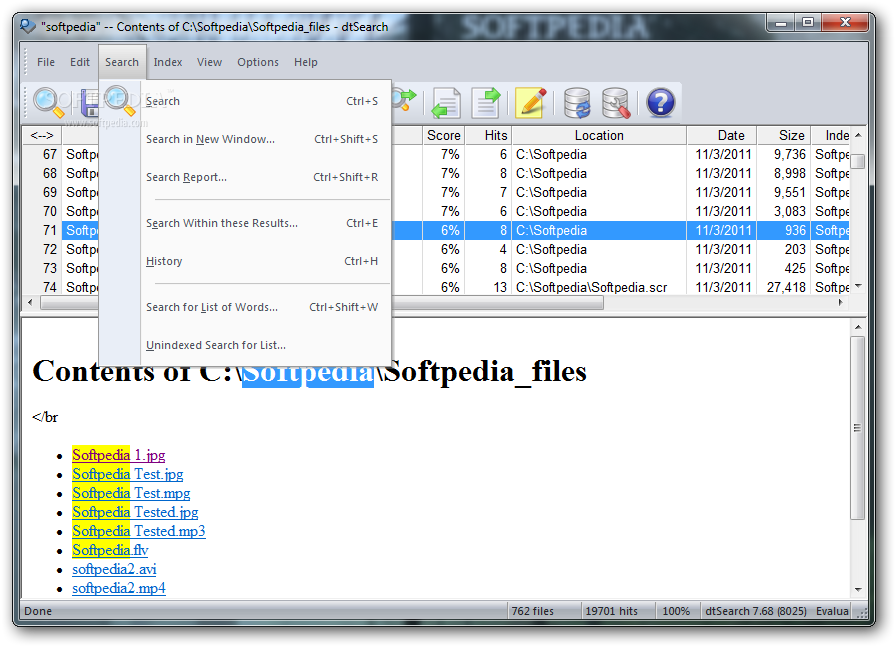Open the blue question mark Help icon
This screenshot has height=647, width=896.
coord(661,103)
